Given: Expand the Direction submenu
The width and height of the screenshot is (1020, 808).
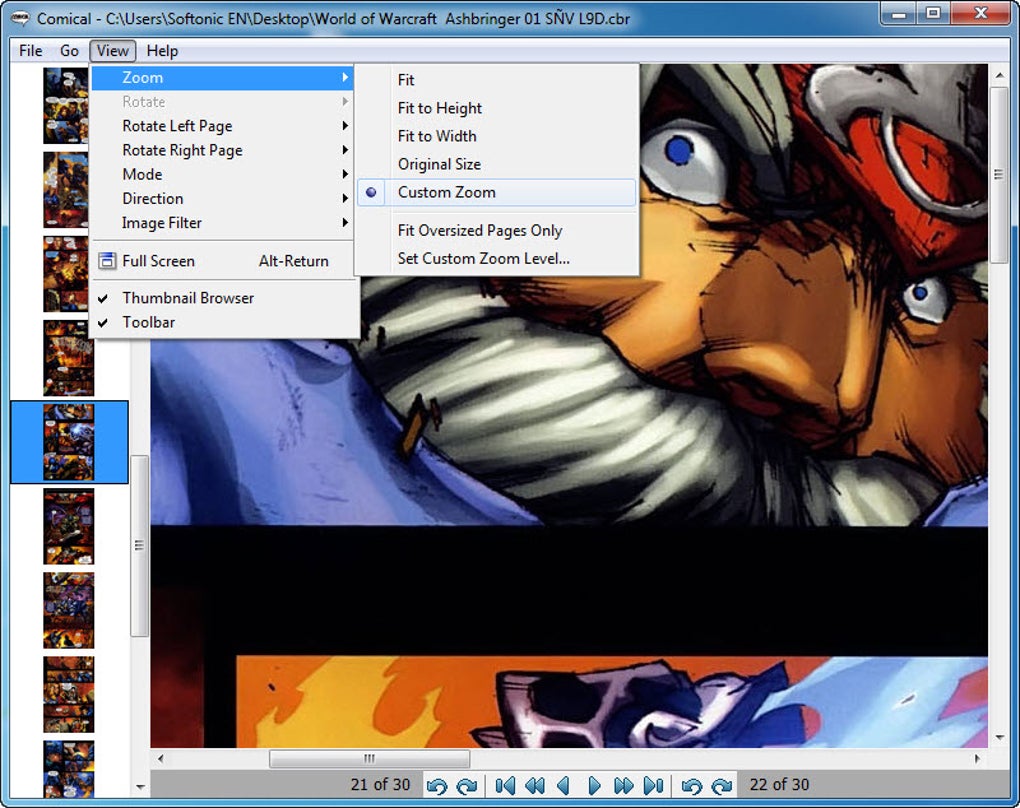Looking at the screenshot, I should [222, 198].
